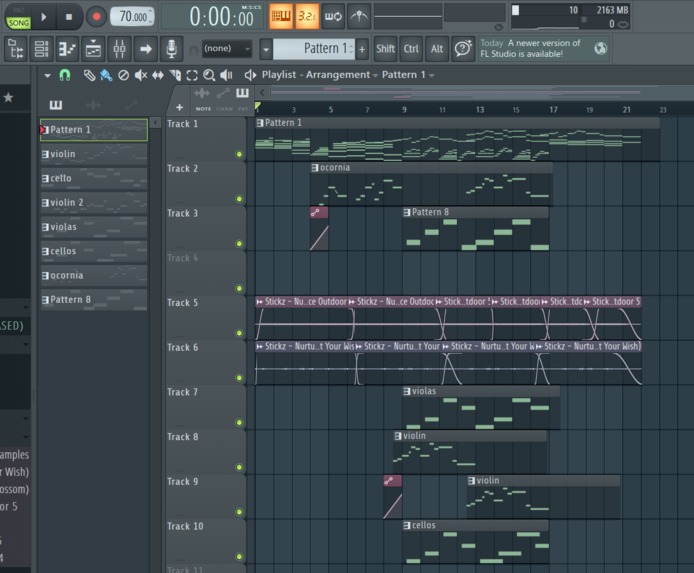Open the Playlist options menu arrow

click(x=47, y=76)
